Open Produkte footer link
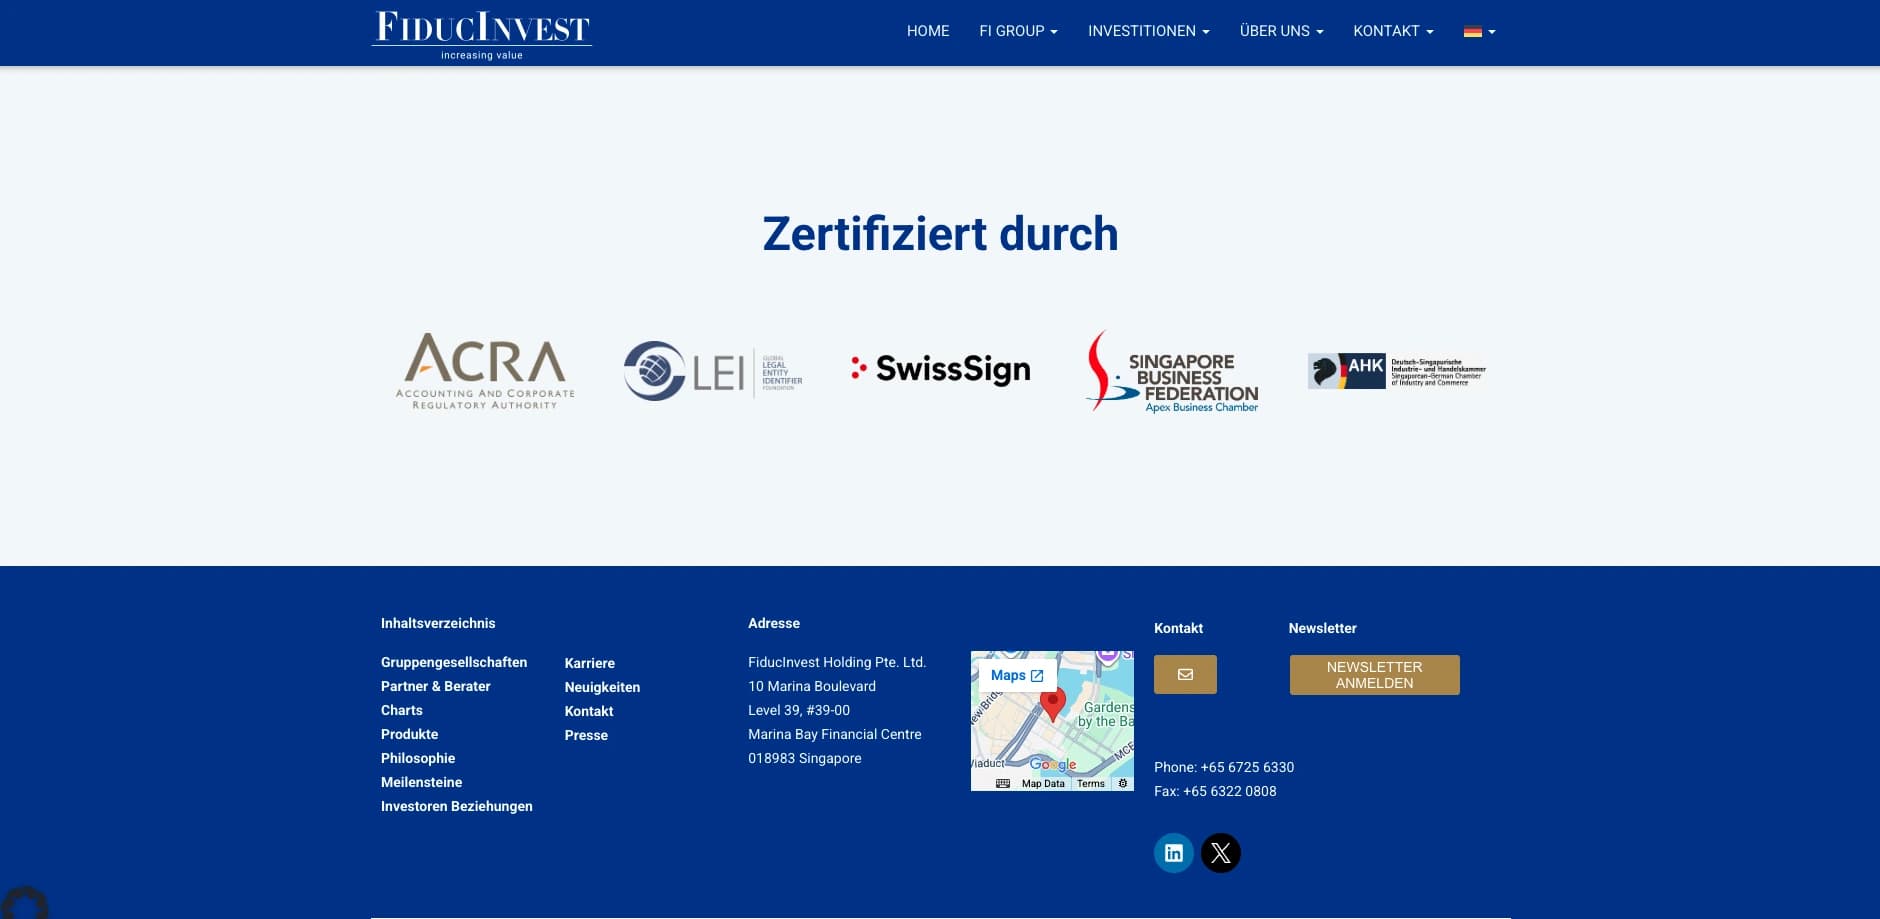Screen dimensions: 1880x919 pyautogui.click(x=409, y=734)
